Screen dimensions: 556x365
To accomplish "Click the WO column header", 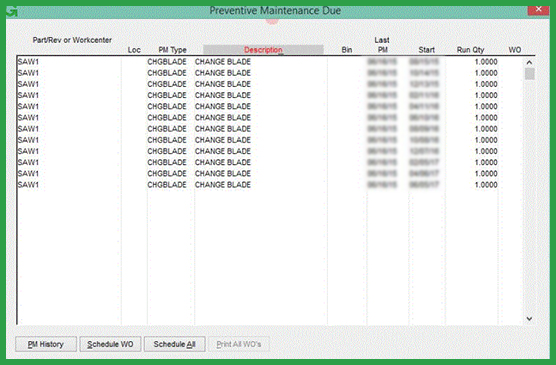I will coord(515,50).
